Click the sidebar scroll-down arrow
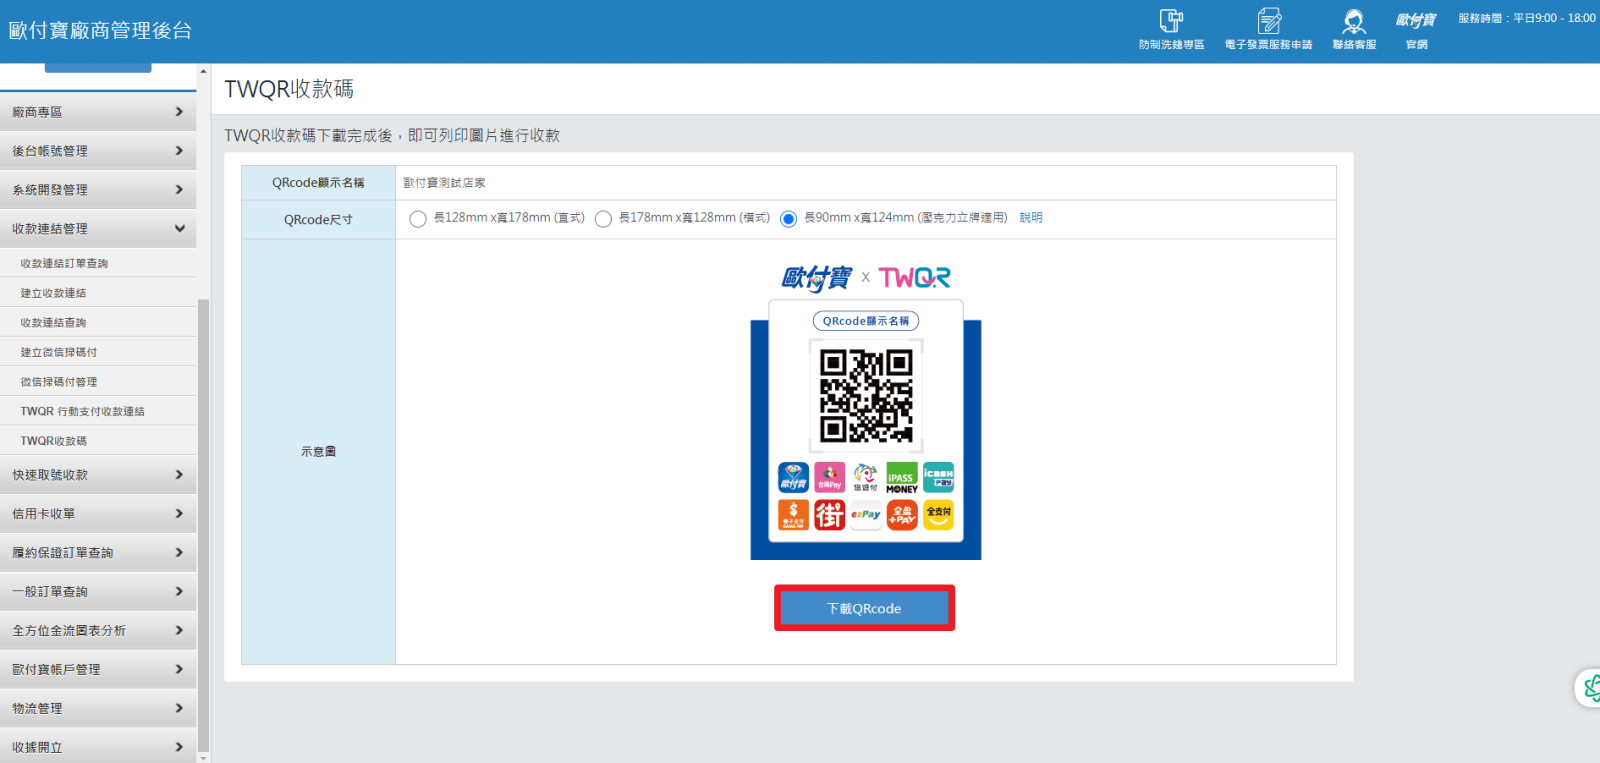The height and width of the screenshot is (763, 1600). (204, 757)
